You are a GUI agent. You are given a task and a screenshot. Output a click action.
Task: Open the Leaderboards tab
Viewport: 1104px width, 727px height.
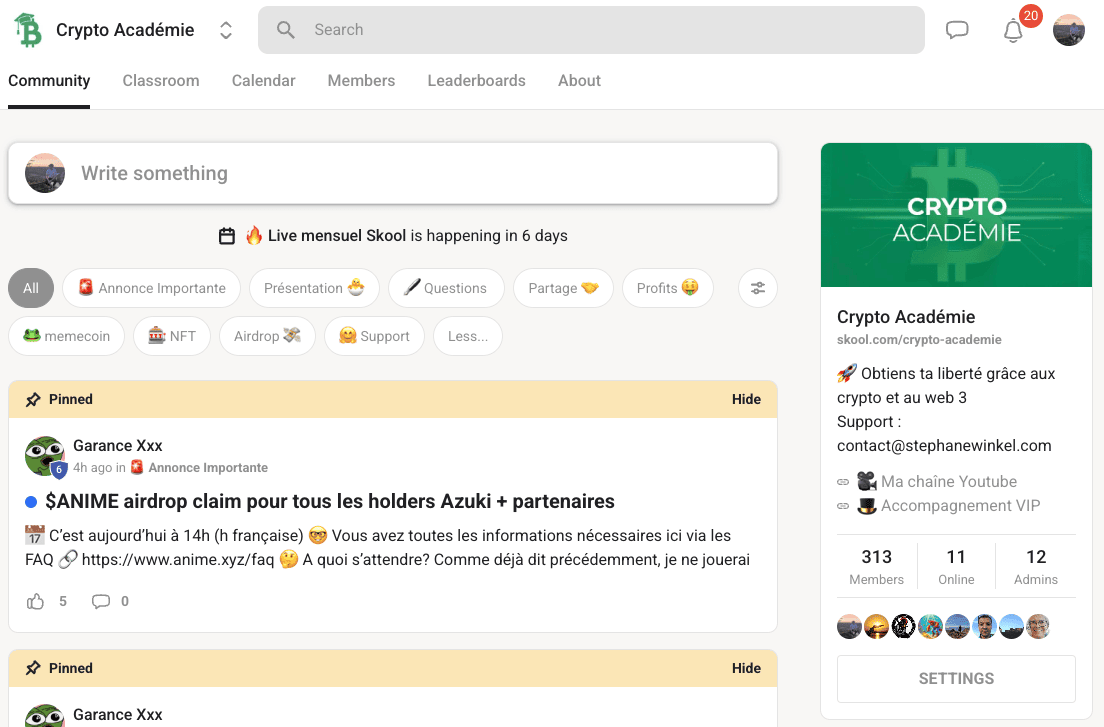[x=476, y=80]
